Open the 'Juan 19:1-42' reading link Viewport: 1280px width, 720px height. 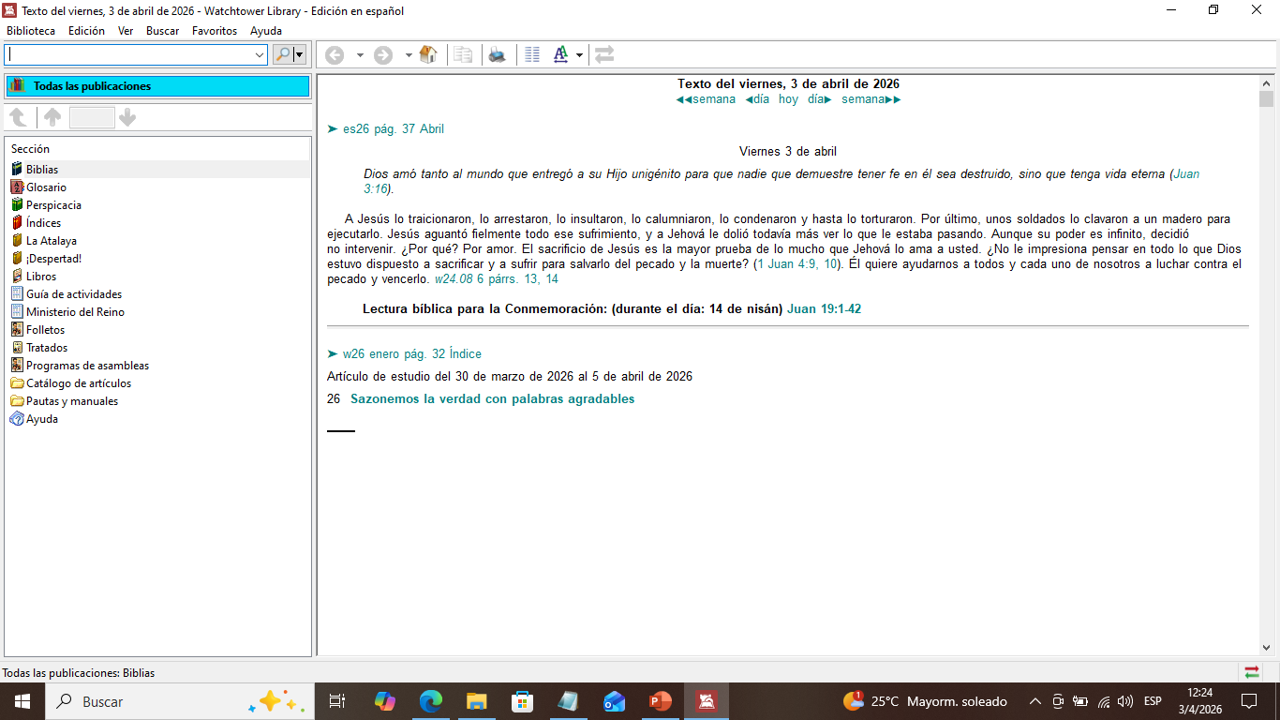point(824,309)
